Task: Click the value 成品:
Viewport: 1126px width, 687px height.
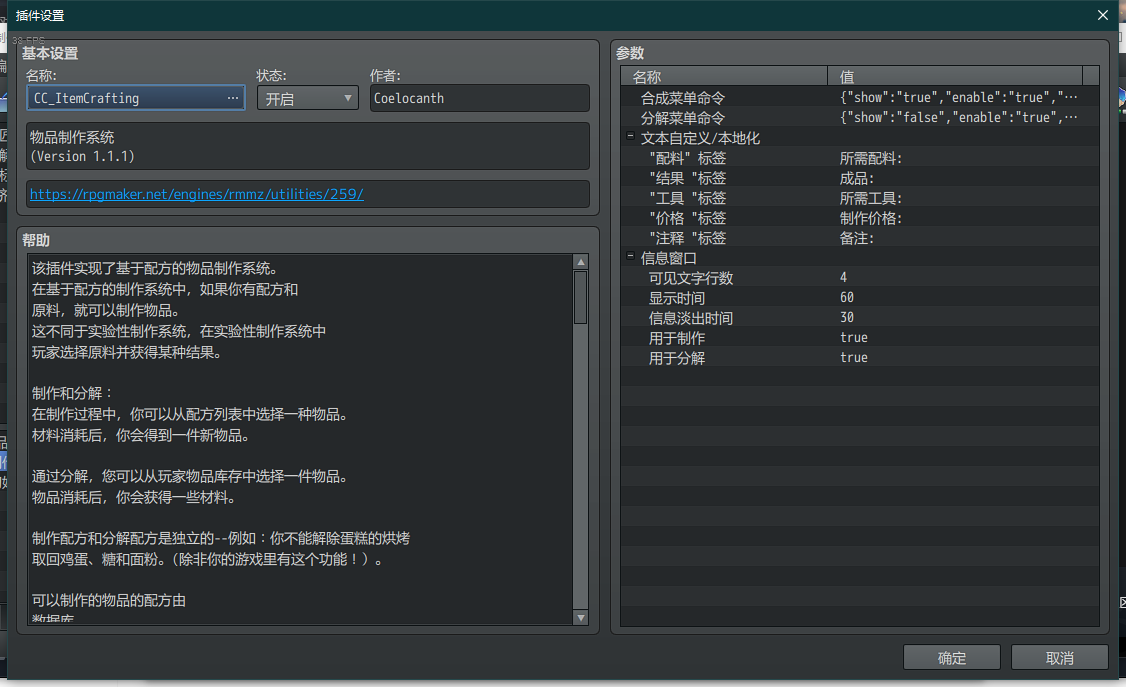Action: coord(857,179)
